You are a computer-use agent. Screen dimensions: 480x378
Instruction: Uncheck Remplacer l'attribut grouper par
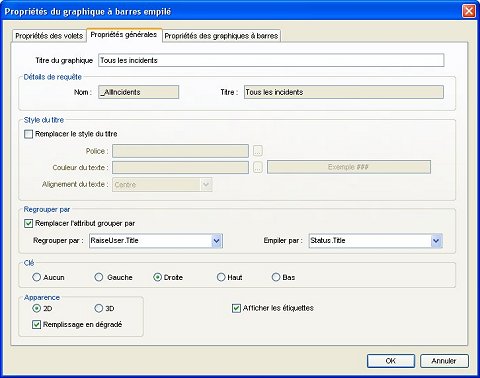29,223
